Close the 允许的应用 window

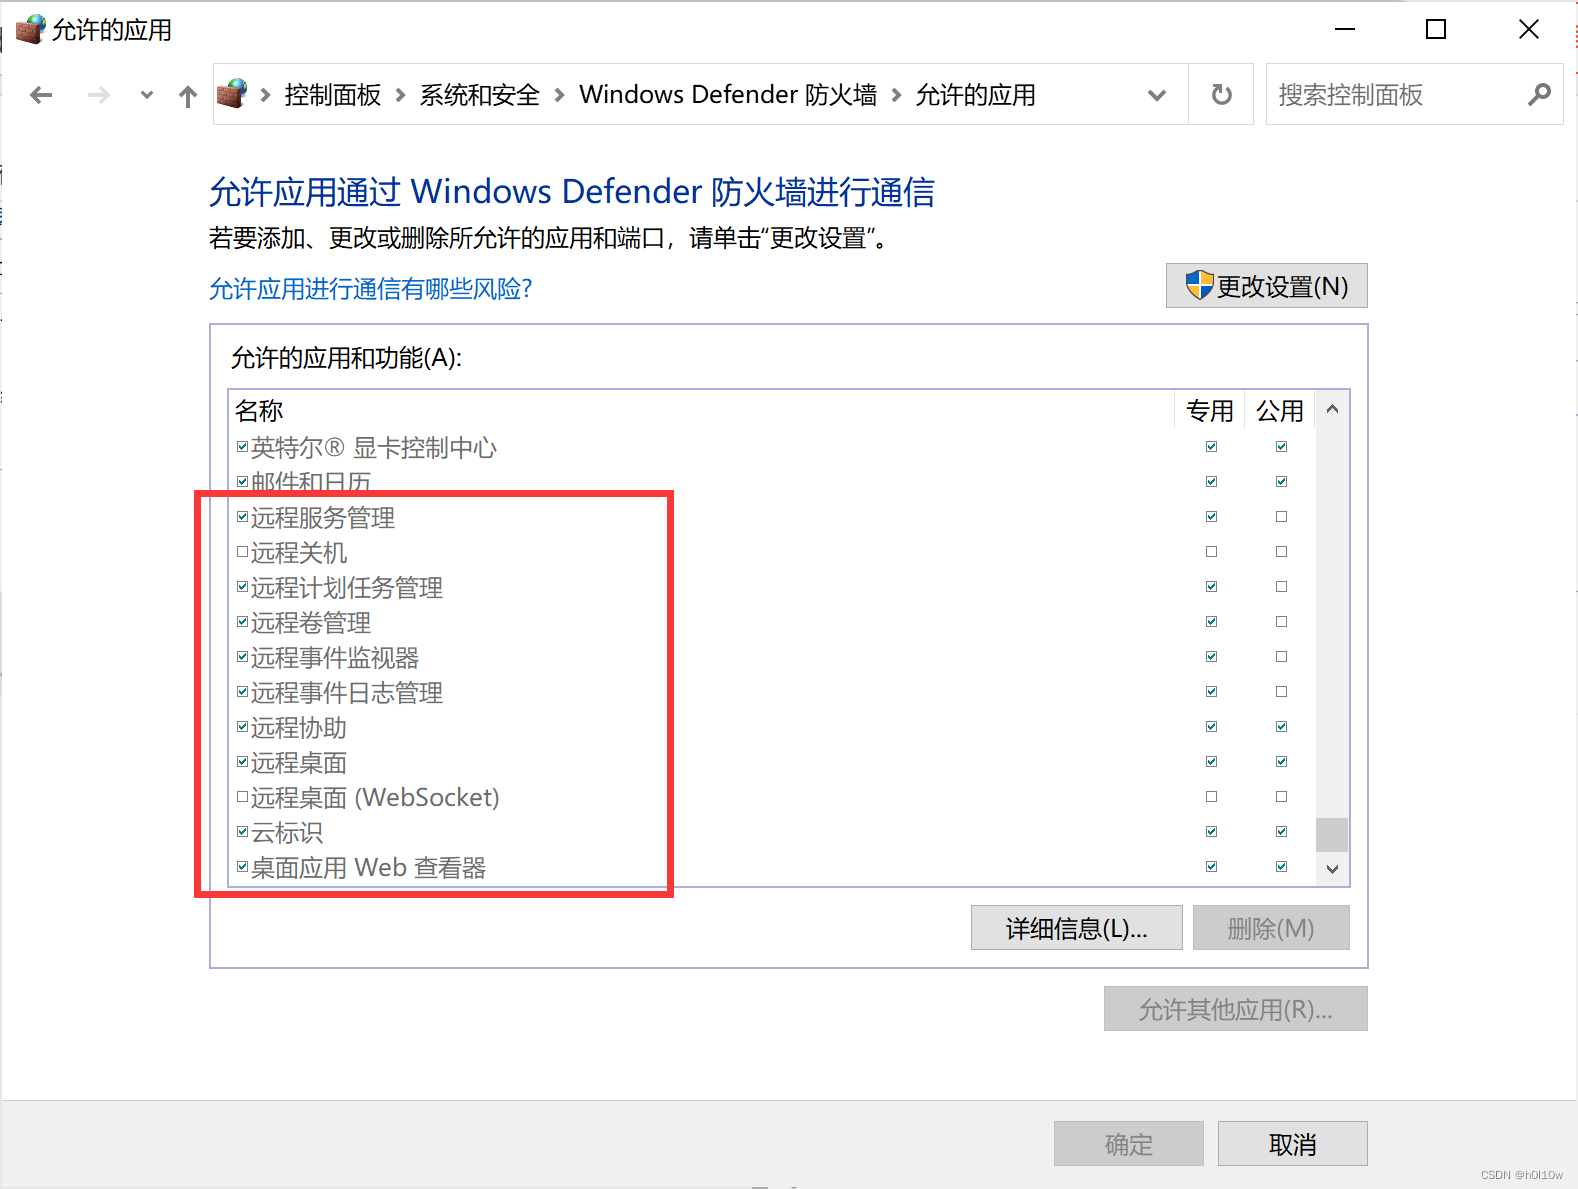(x=1528, y=29)
